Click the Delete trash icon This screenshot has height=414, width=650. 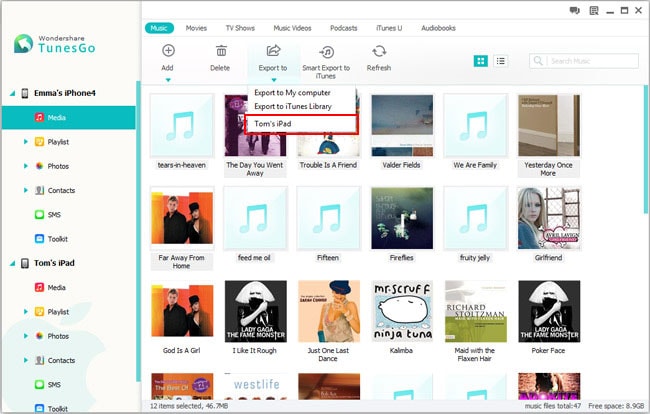click(221, 51)
